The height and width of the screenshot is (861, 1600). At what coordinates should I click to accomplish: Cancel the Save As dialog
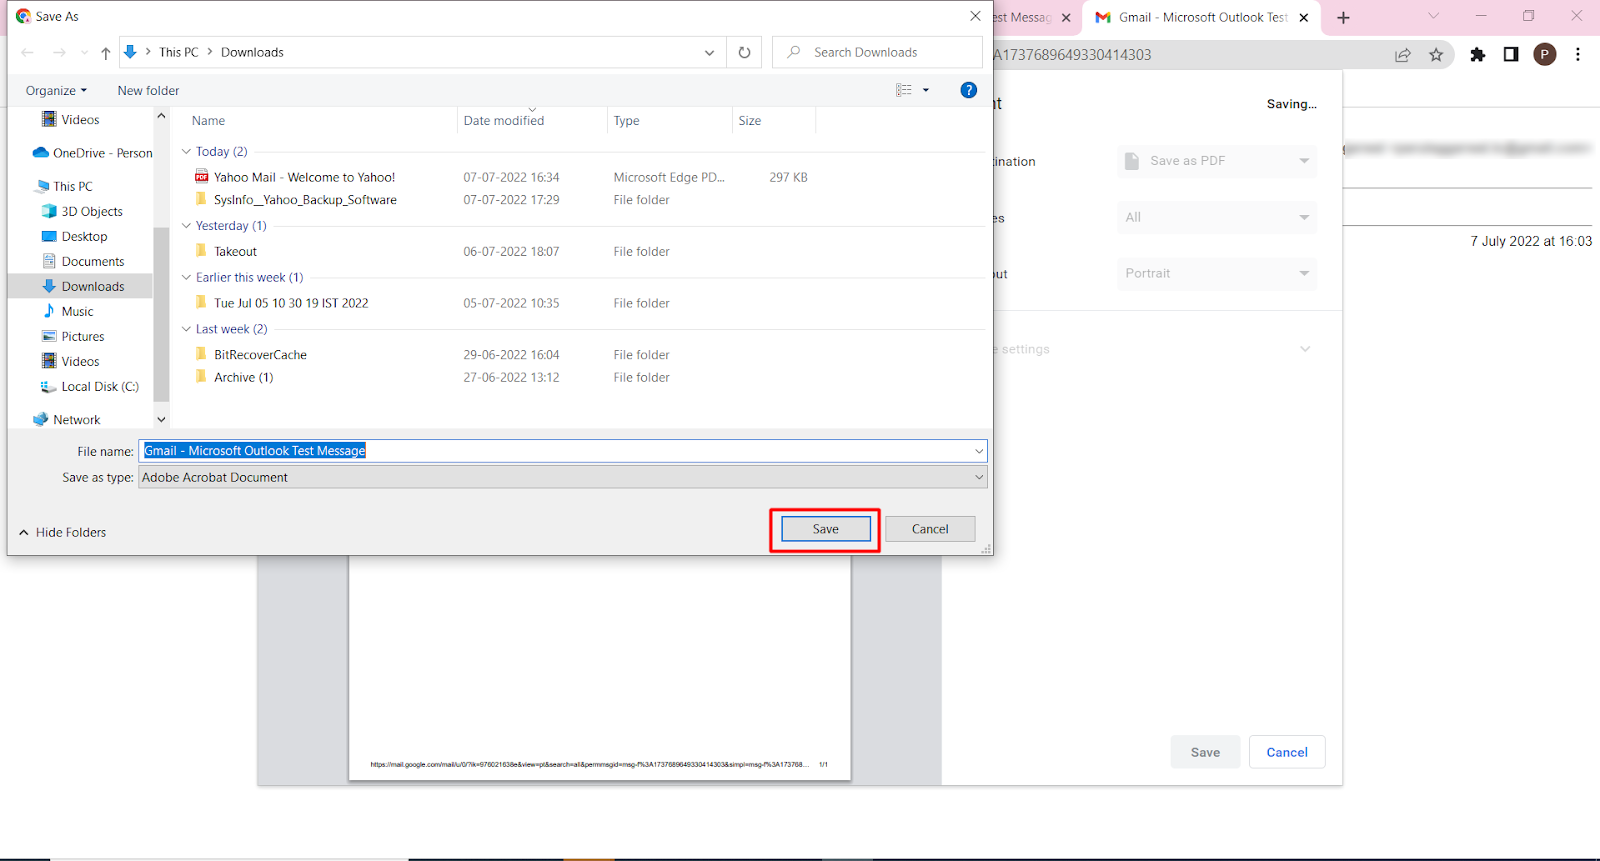tap(930, 529)
